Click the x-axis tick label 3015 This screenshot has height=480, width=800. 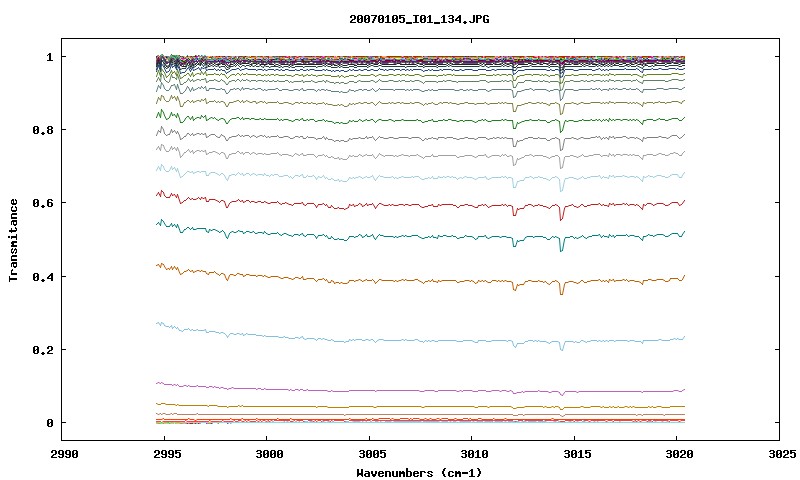tap(577, 454)
